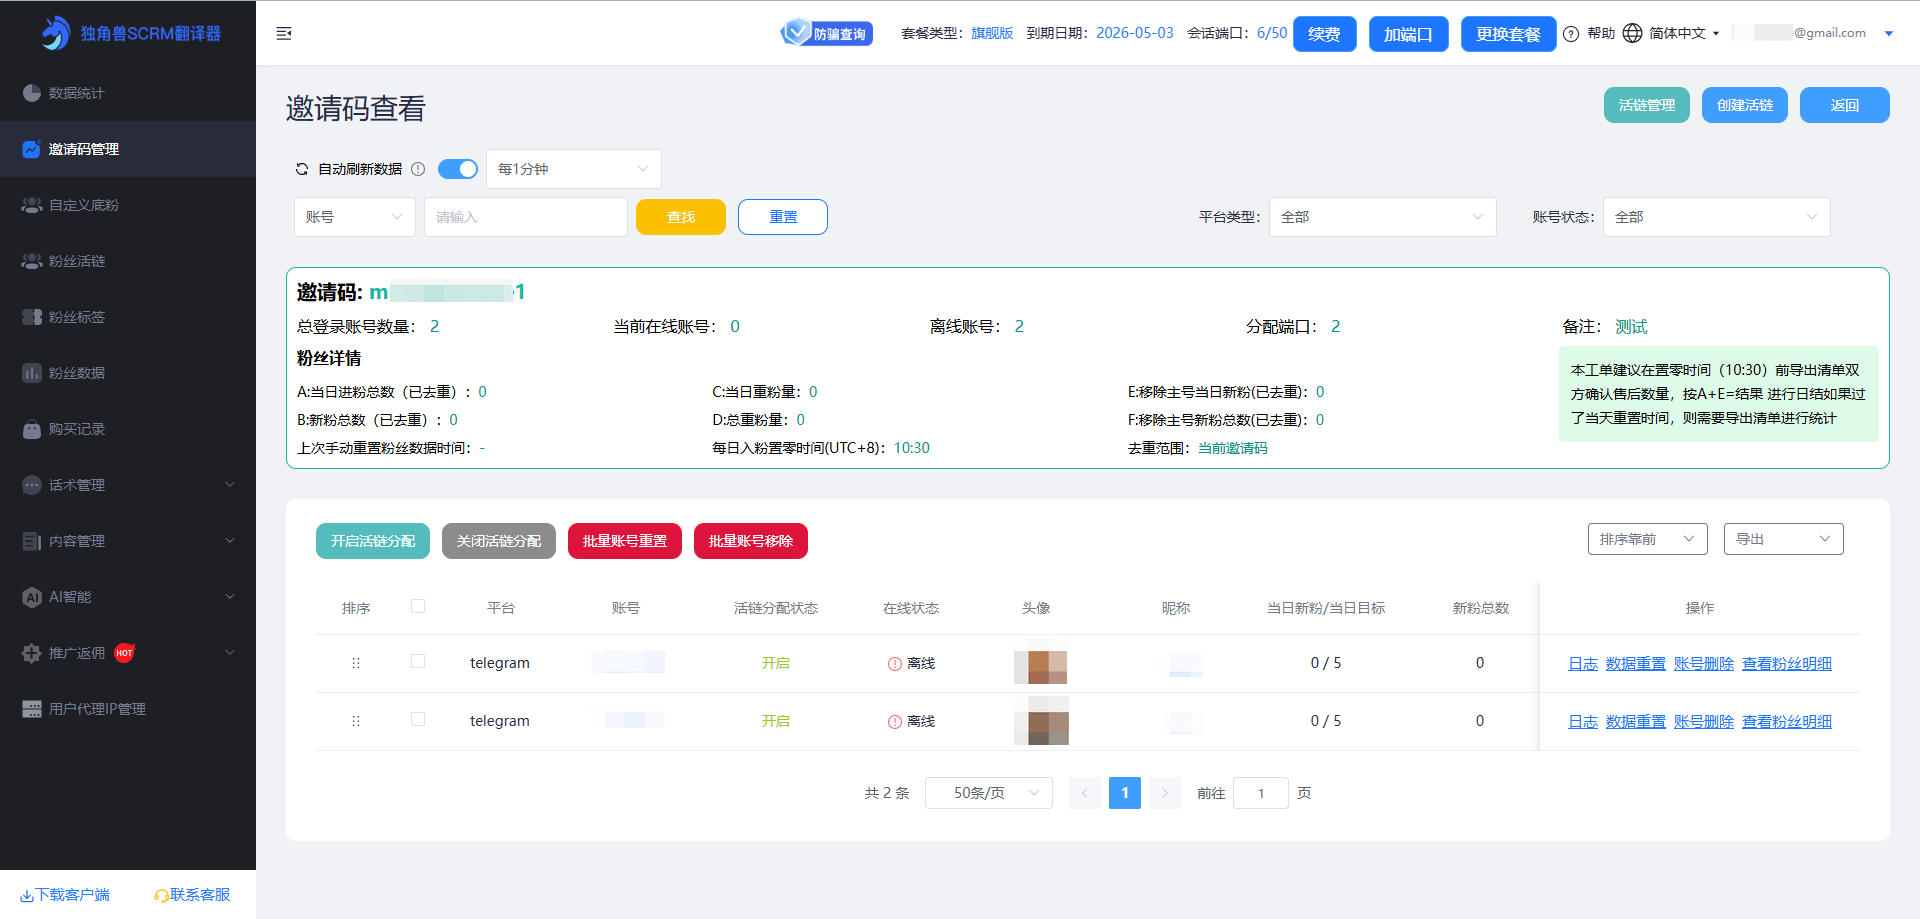The height and width of the screenshot is (919, 1920).
Task: Open the 简体中文 language dropdown
Action: 1684,33
